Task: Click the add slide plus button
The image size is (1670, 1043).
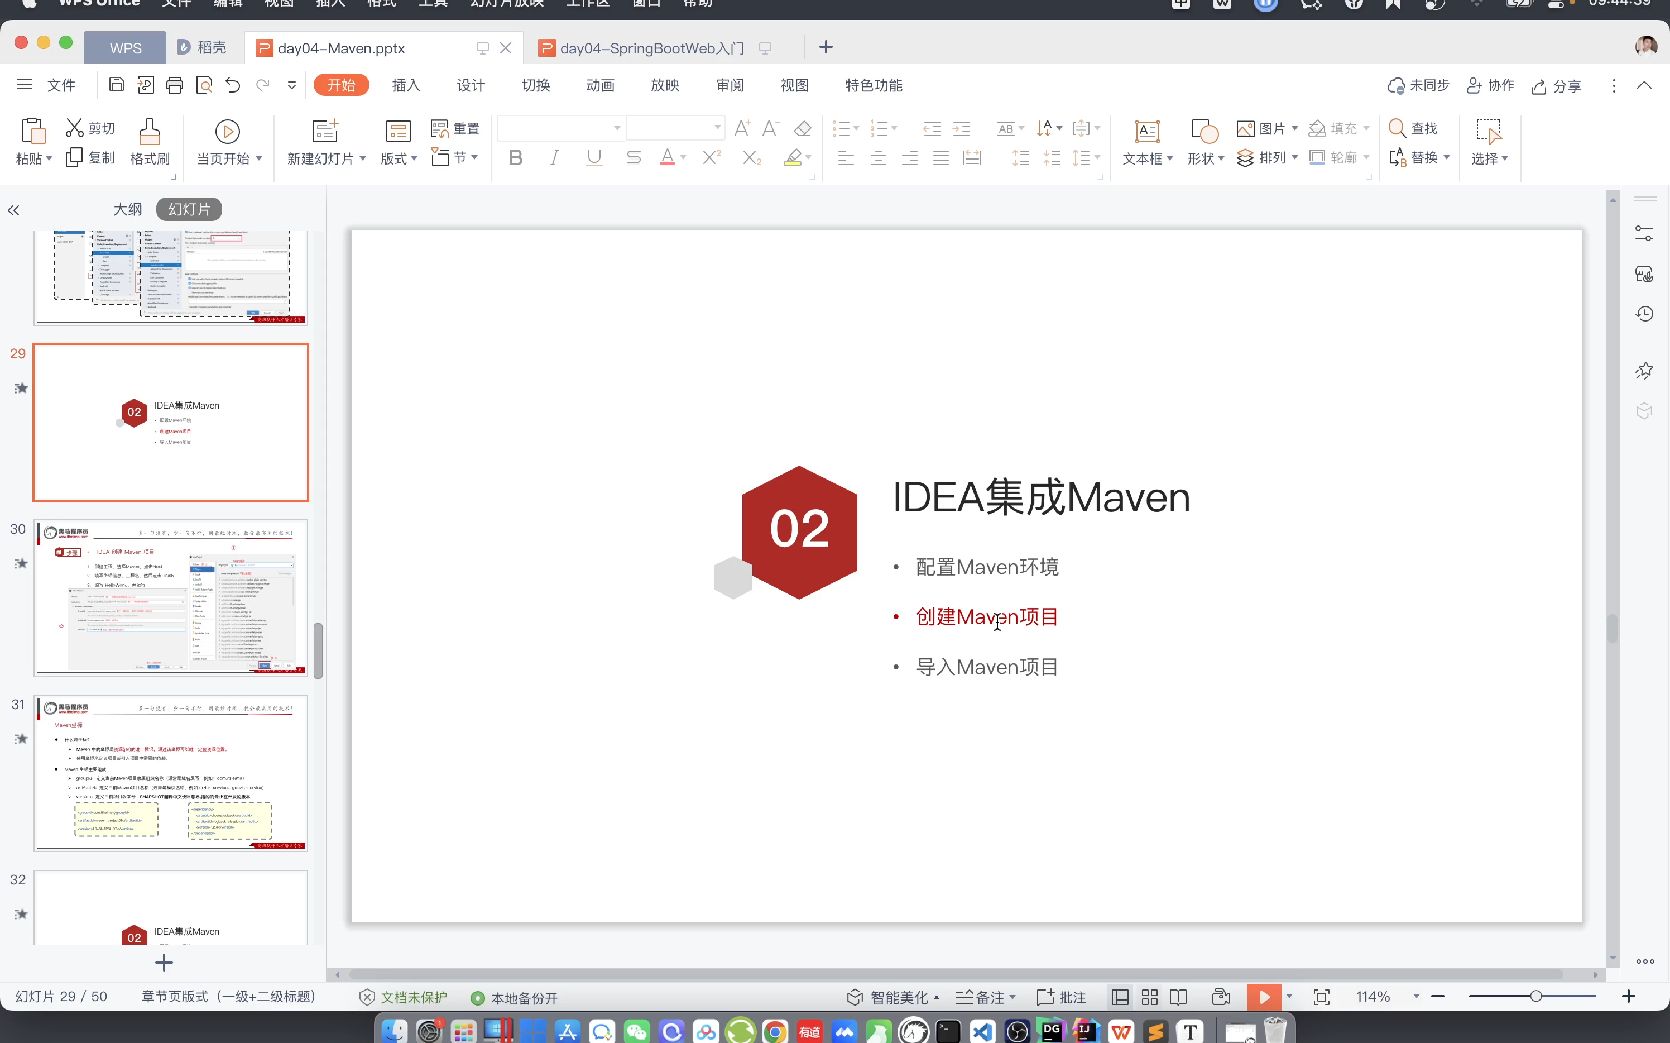Action: click(x=164, y=962)
